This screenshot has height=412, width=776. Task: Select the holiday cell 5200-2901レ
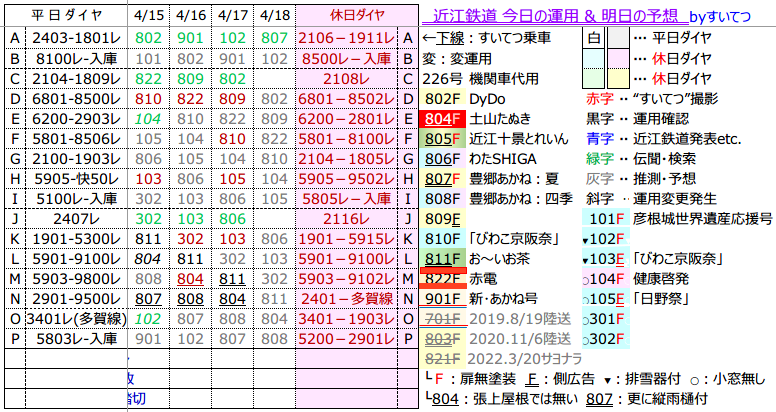point(346,339)
